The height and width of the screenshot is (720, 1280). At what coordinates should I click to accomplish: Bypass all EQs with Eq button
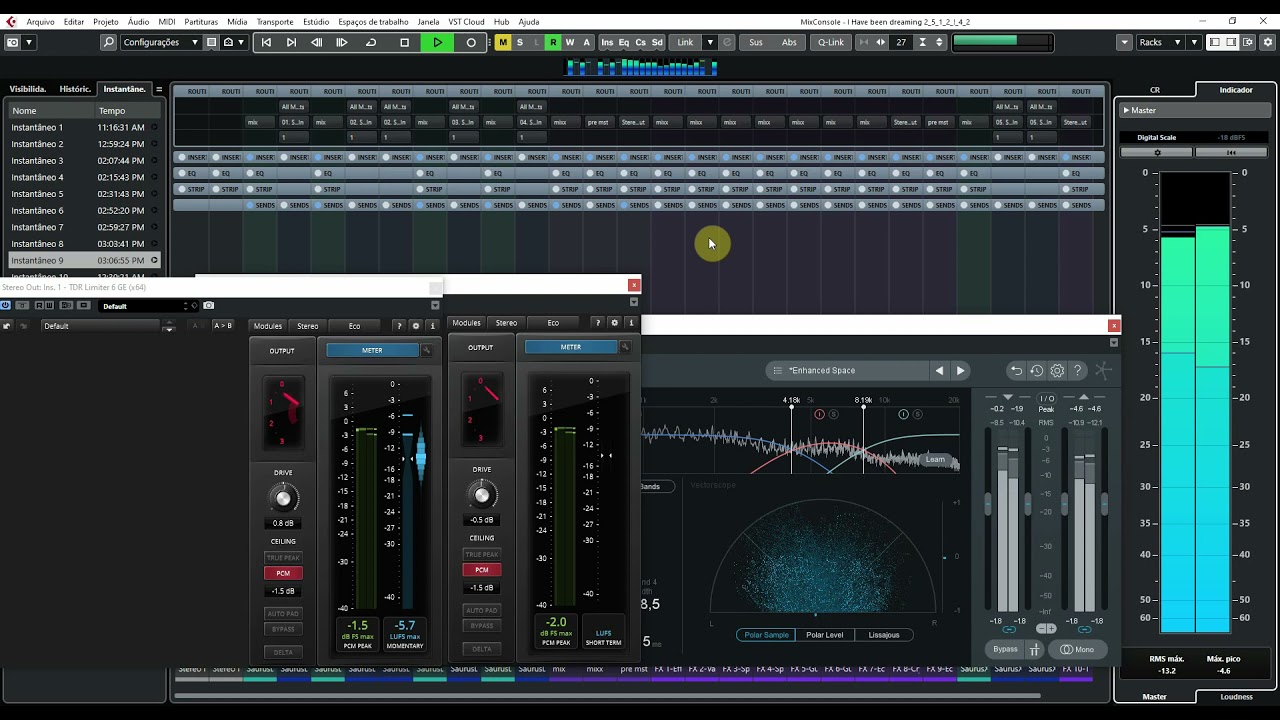(624, 42)
